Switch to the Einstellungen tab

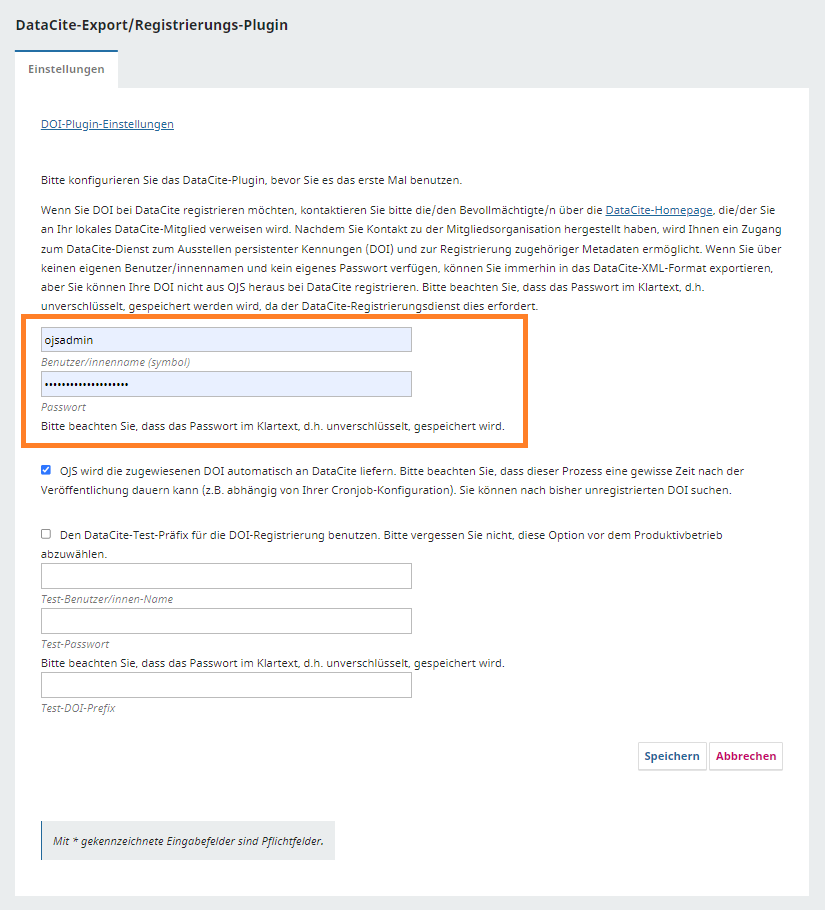(66, 70)
